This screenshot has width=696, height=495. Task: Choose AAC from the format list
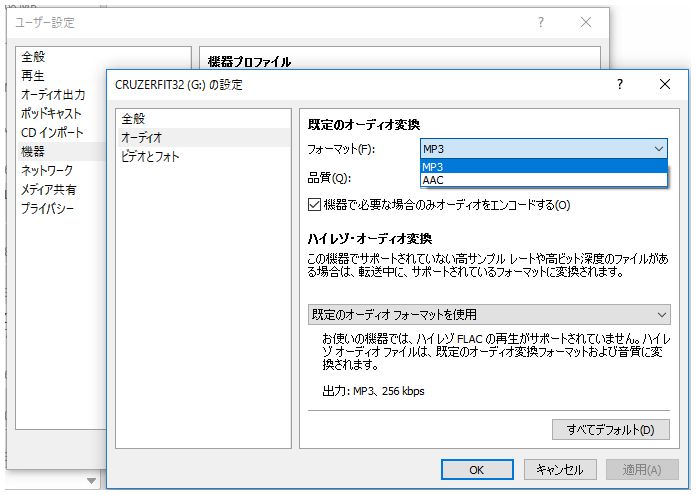[x=543, y=180]
